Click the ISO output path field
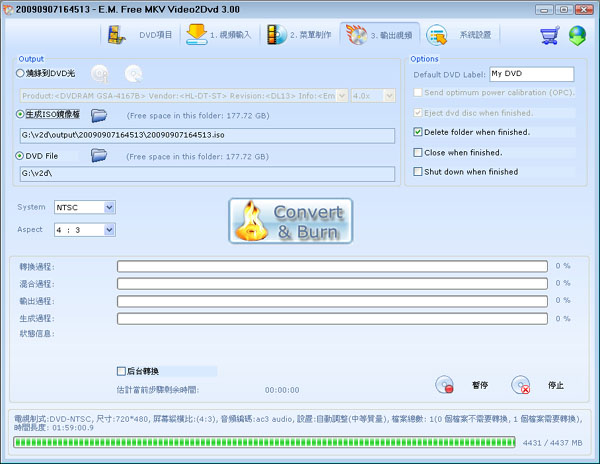This screenshot has width=600, height=464. click(207, 135)
